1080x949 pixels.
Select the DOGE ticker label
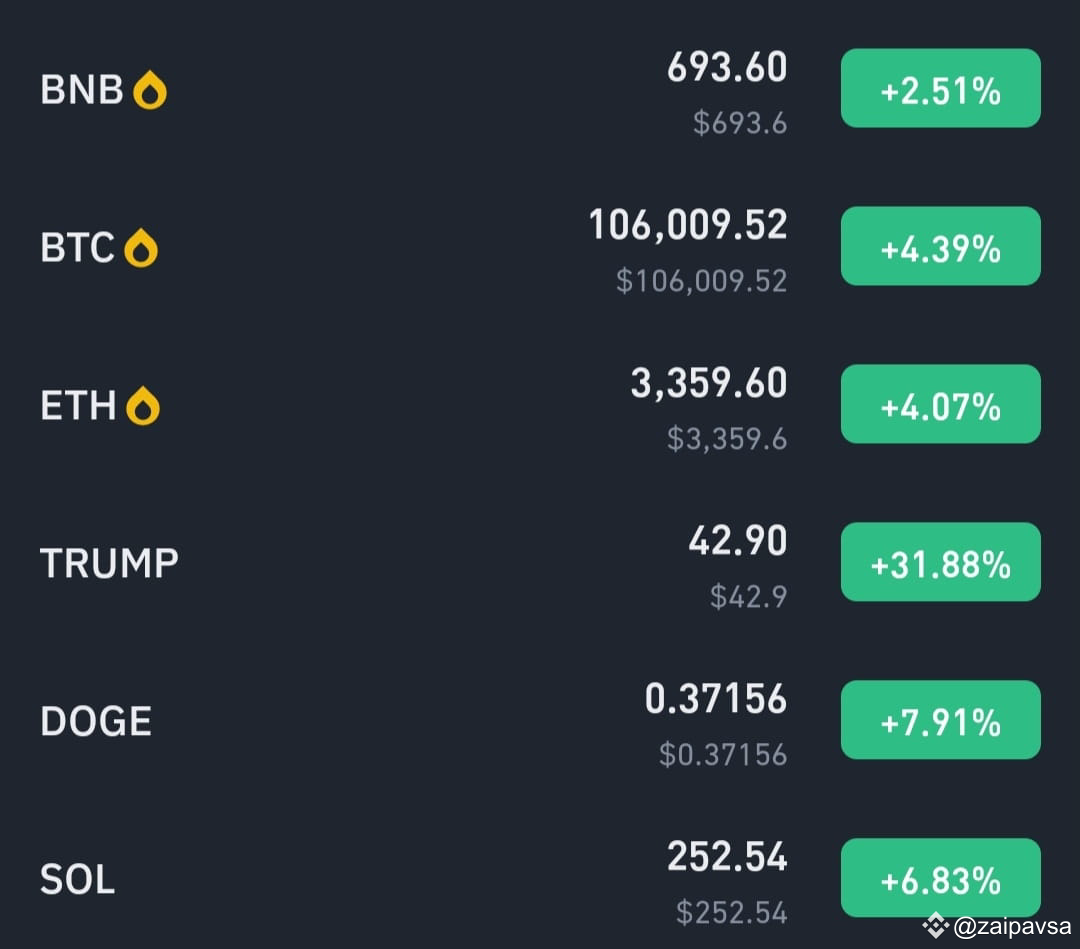96,721
